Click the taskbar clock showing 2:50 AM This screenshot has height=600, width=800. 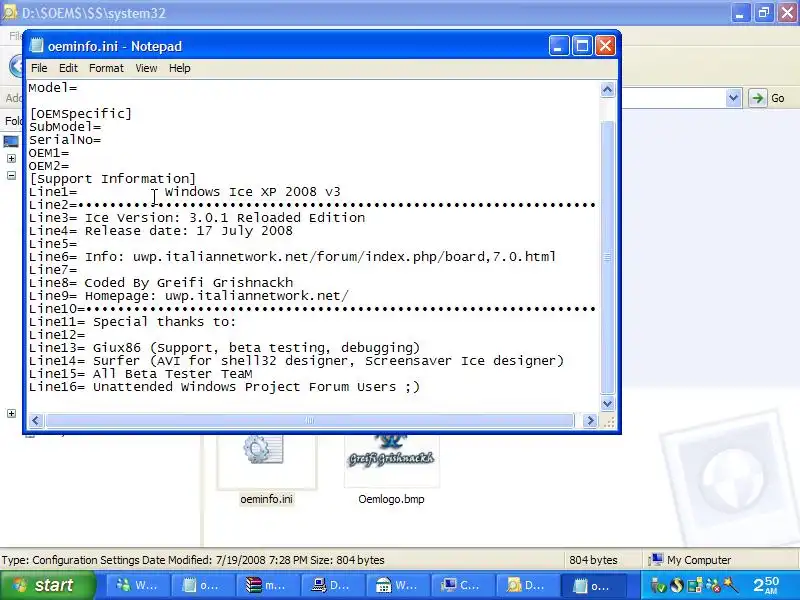point(766,585)
